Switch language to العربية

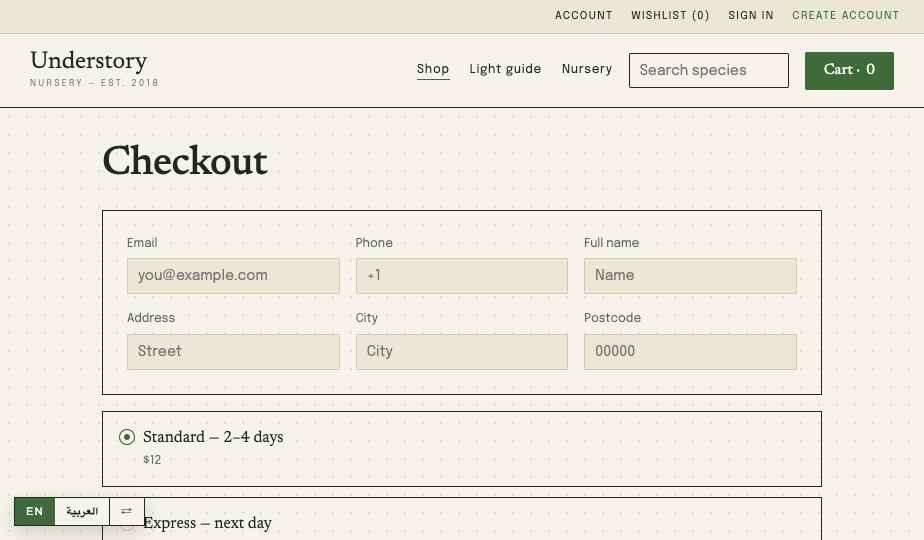point(82,511)
